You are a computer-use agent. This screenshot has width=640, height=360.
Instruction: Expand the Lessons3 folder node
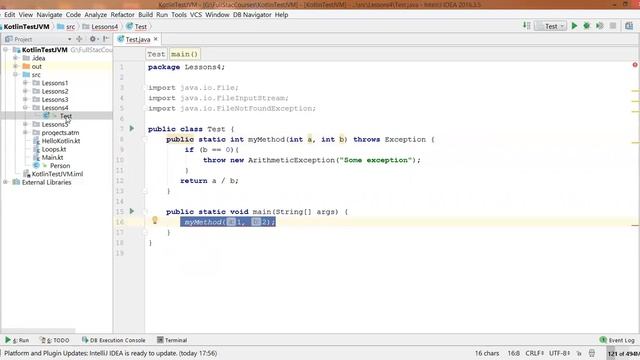25,99
